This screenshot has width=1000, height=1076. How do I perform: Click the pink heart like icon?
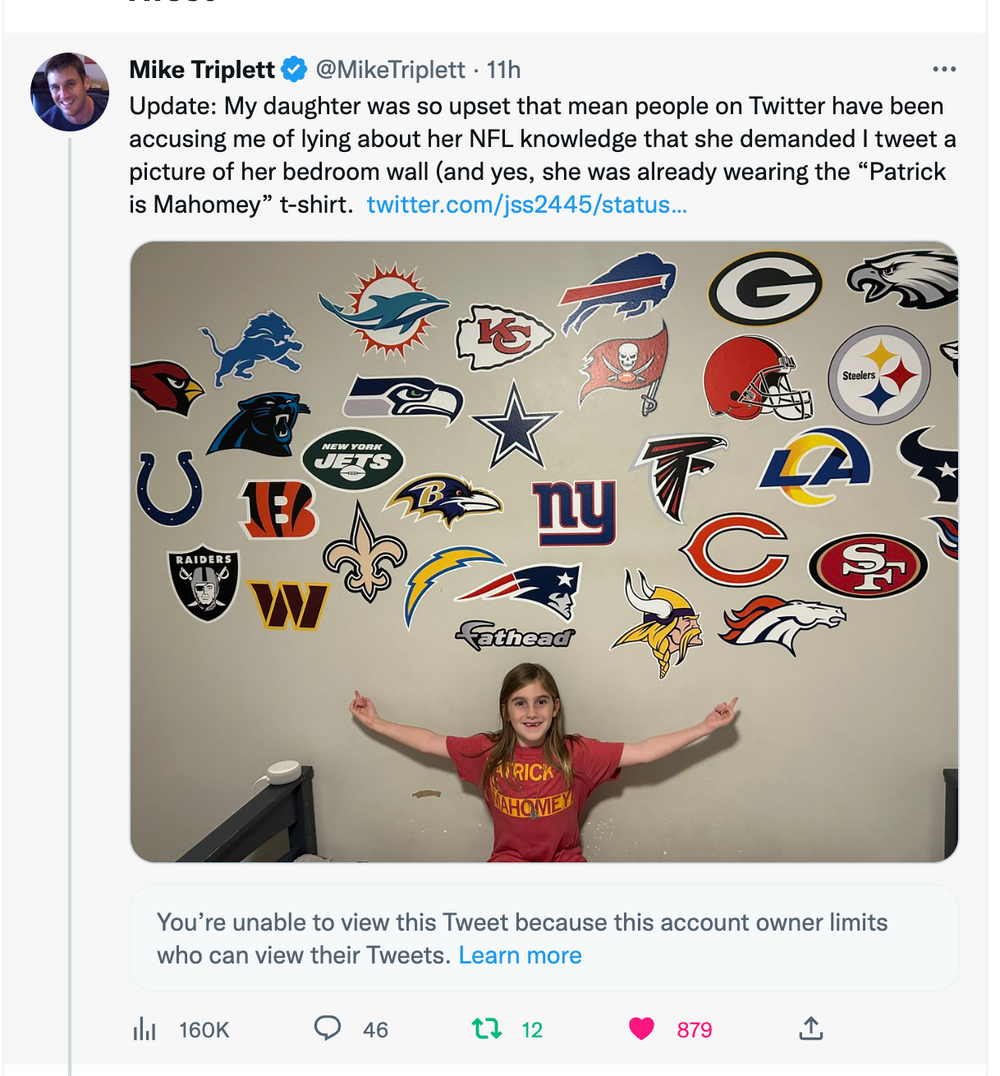click(641, 1028)
